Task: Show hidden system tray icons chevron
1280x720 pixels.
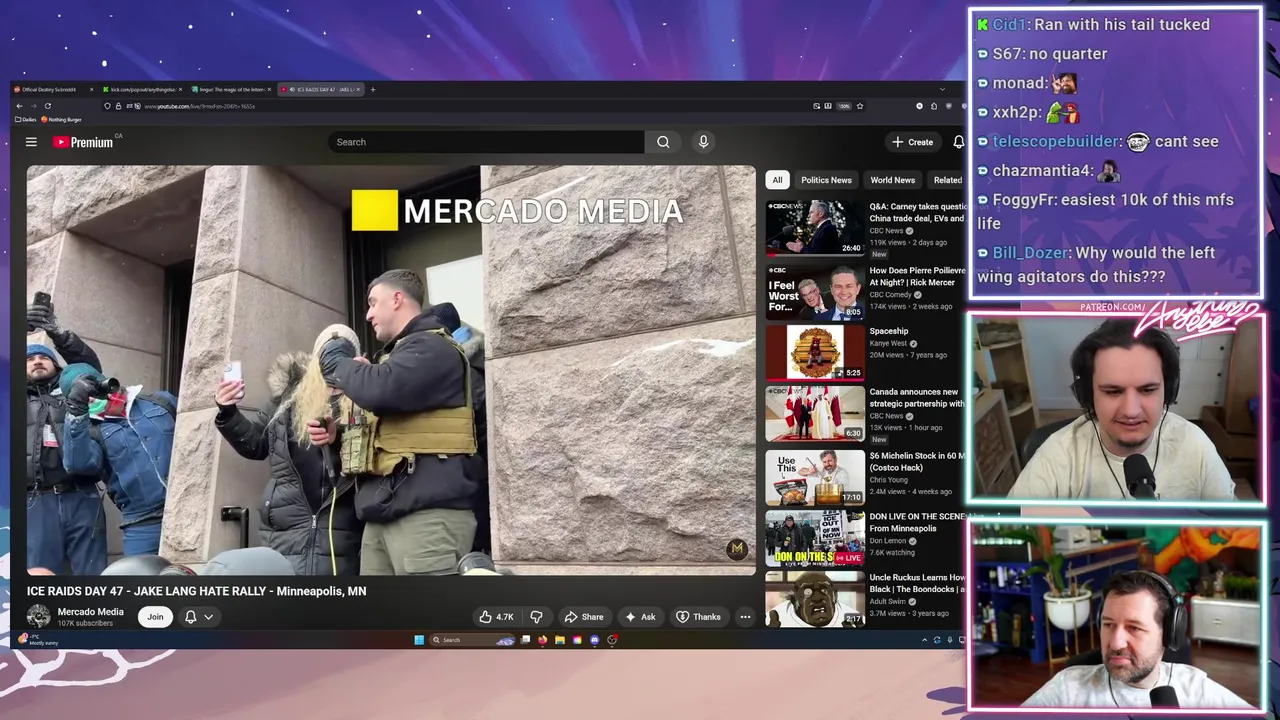Action: (x=924, y=640)
